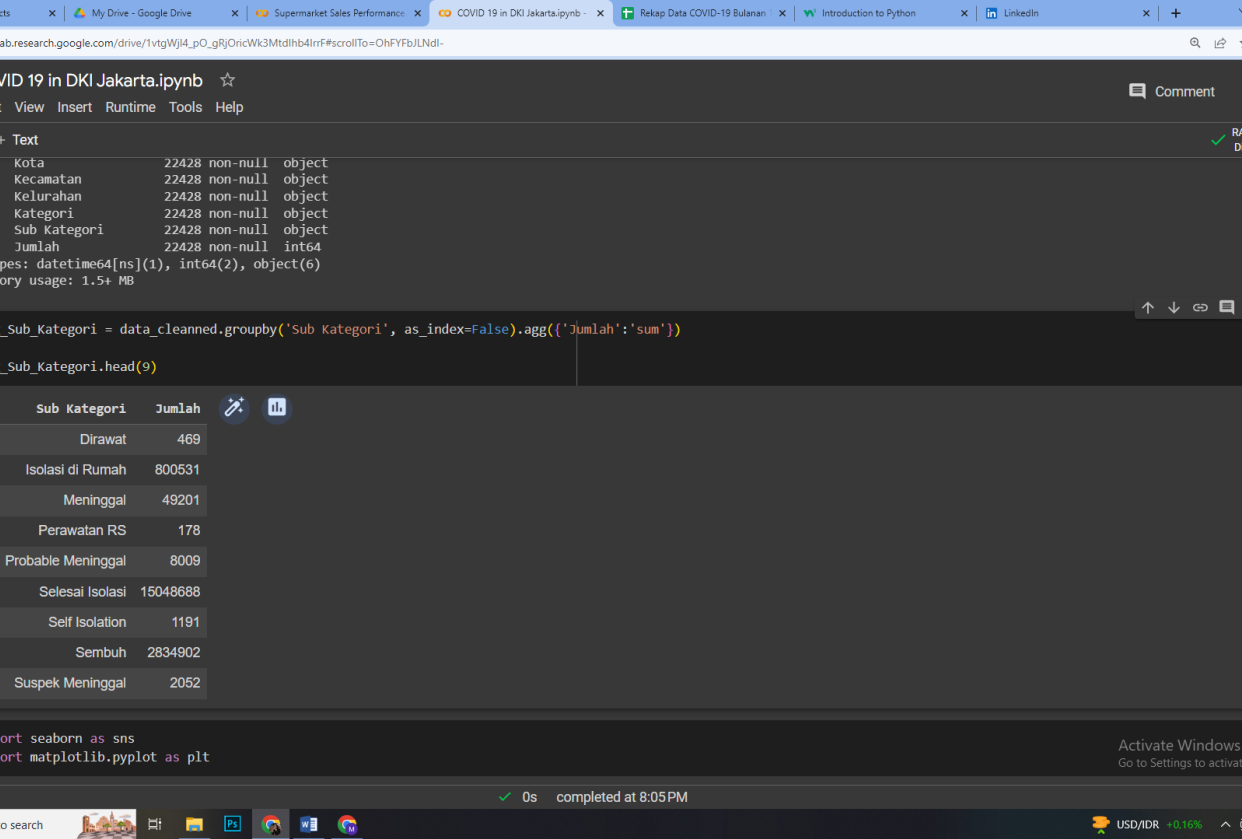
Task: Click the browser address bar URL
Action: [221, 43]
